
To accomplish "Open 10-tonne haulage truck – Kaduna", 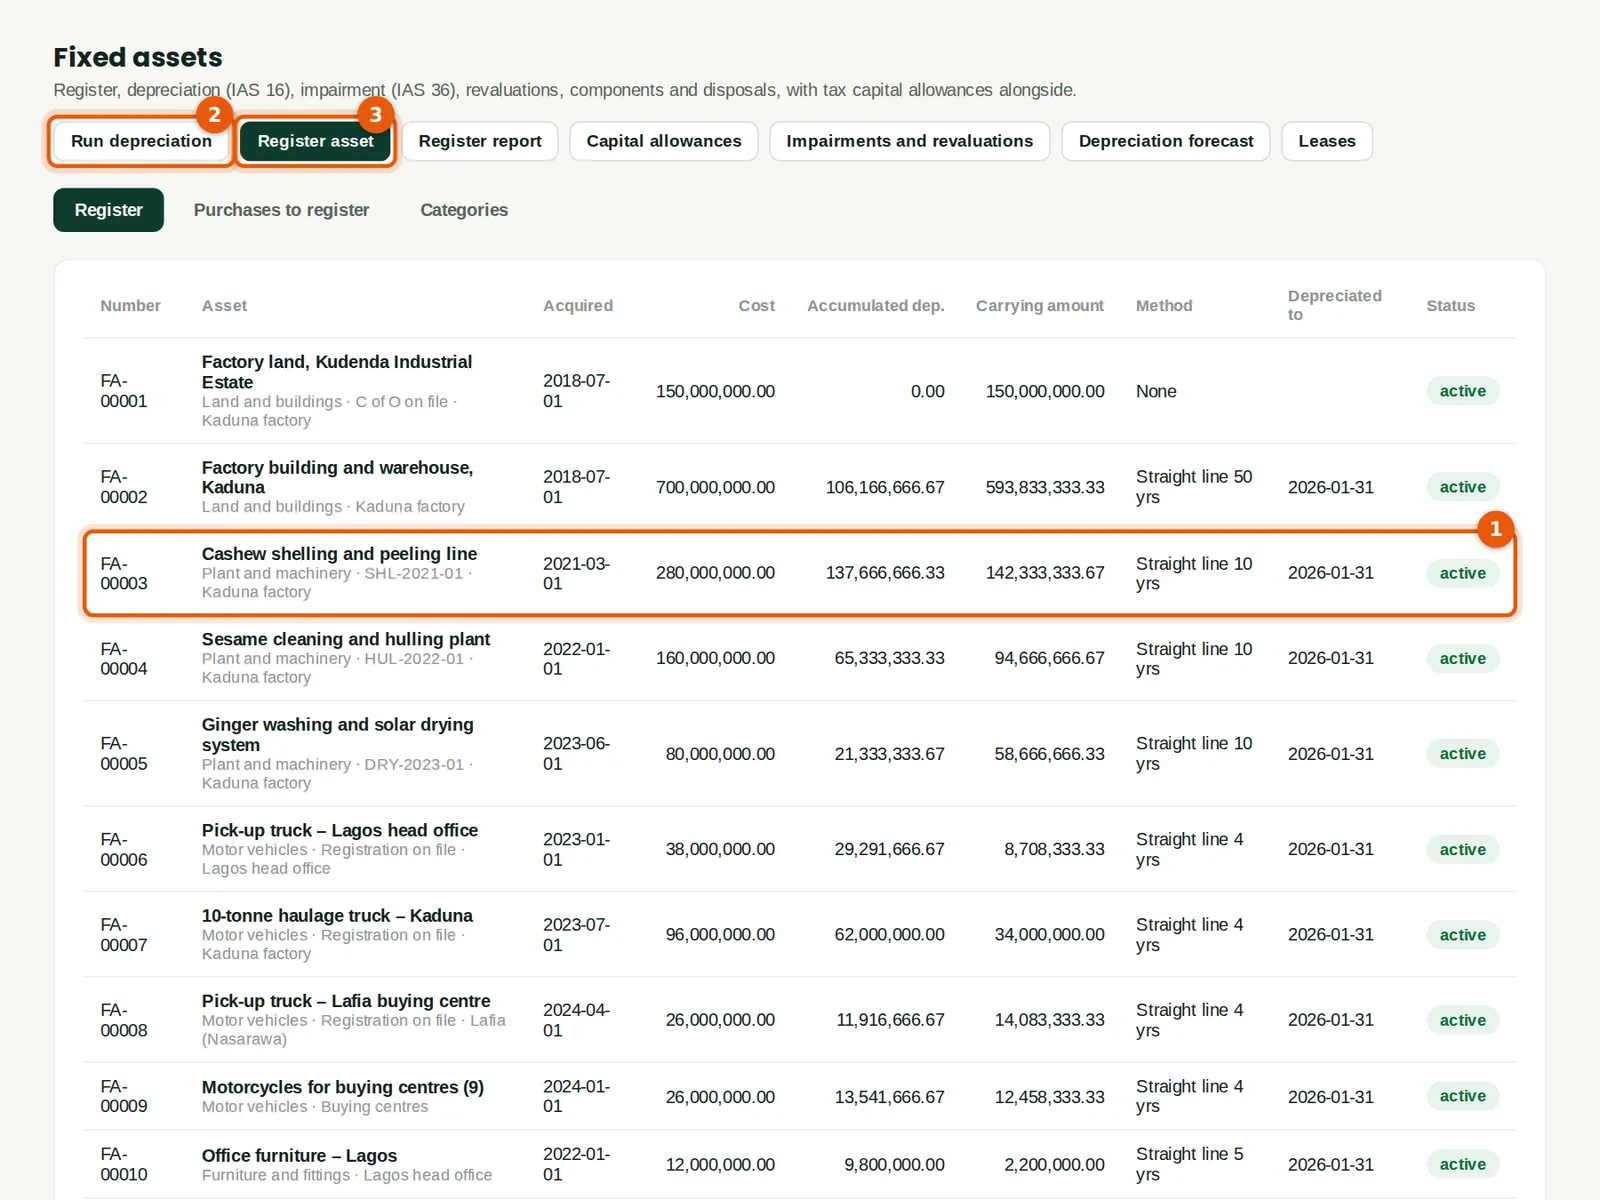I will tap(337, 915).
